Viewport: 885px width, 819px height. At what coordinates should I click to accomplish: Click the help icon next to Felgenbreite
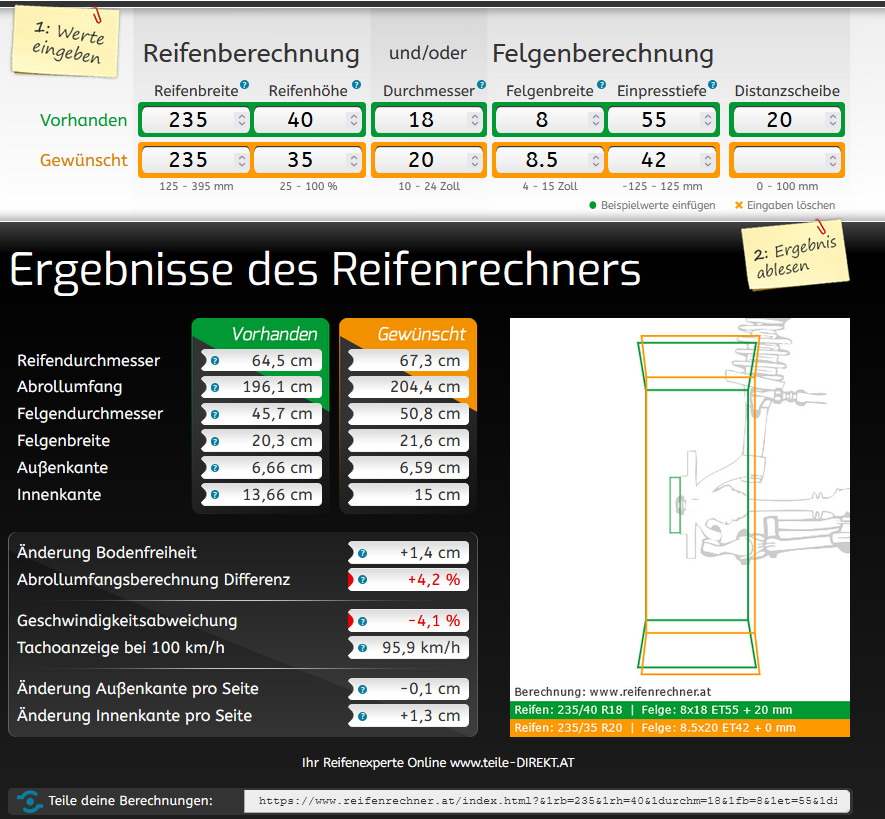click(601, 86)
